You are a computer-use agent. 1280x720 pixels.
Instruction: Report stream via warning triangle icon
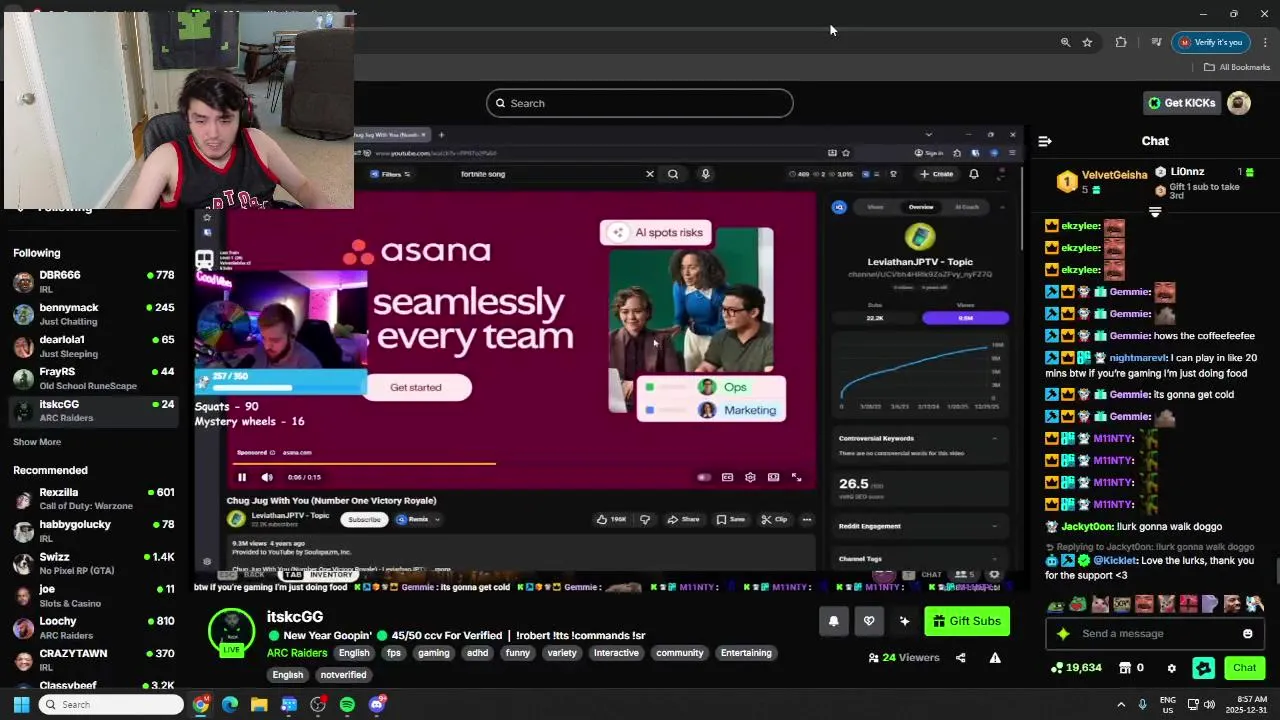pos(995,658)
